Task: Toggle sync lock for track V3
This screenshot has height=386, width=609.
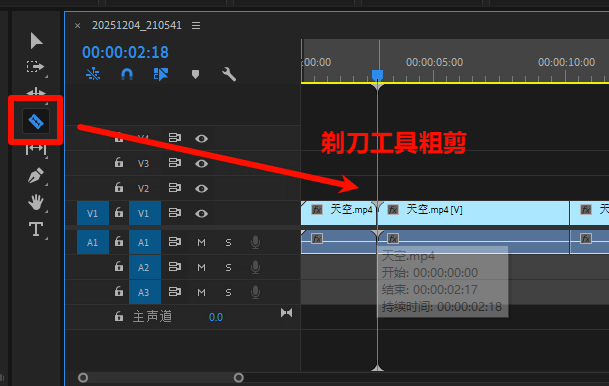Action: point(174,163)
